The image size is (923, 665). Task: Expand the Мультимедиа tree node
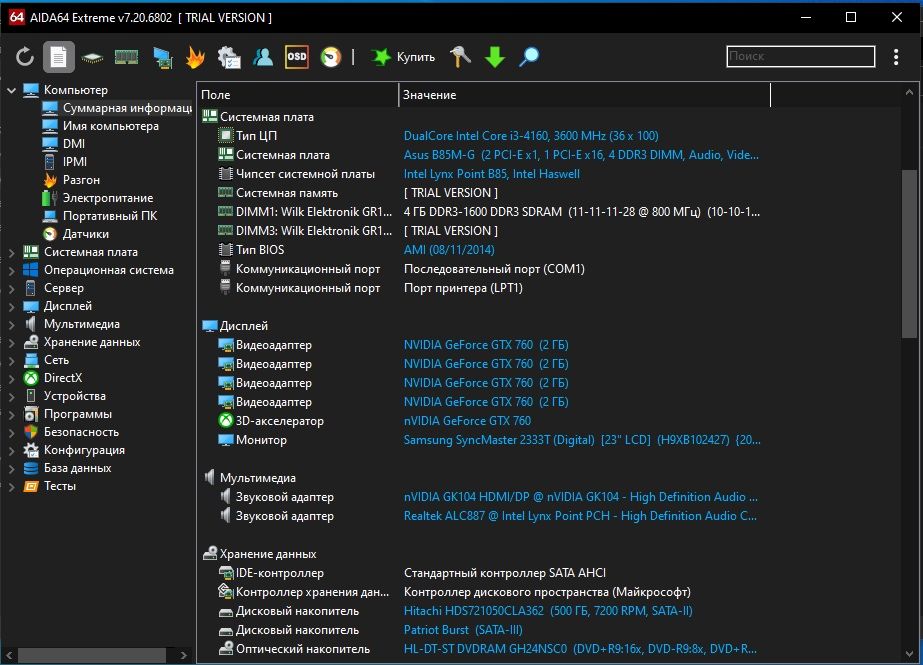[11, 324]
